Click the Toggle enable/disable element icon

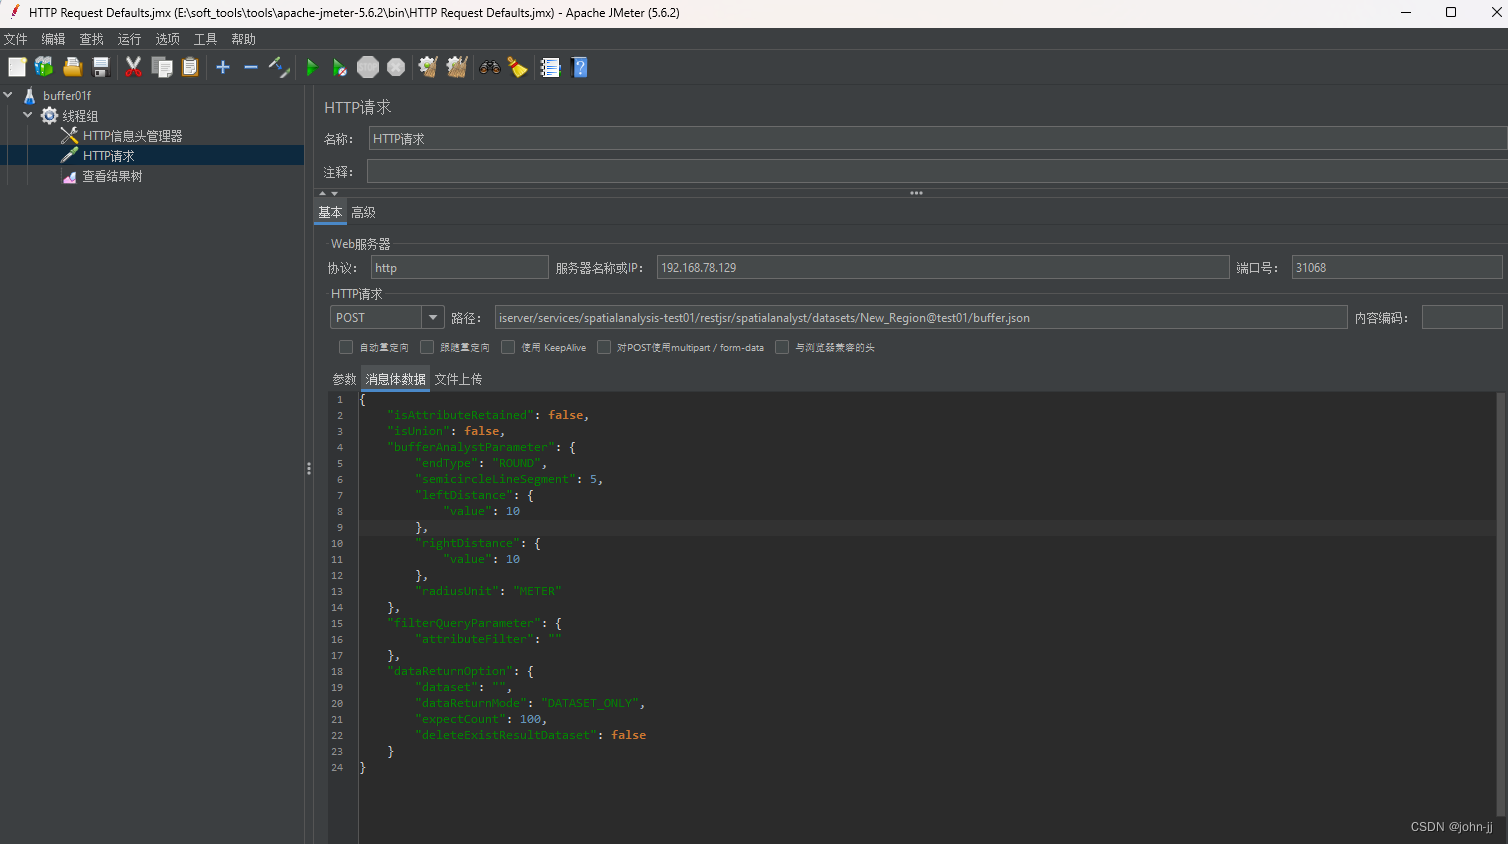(279, 67)
